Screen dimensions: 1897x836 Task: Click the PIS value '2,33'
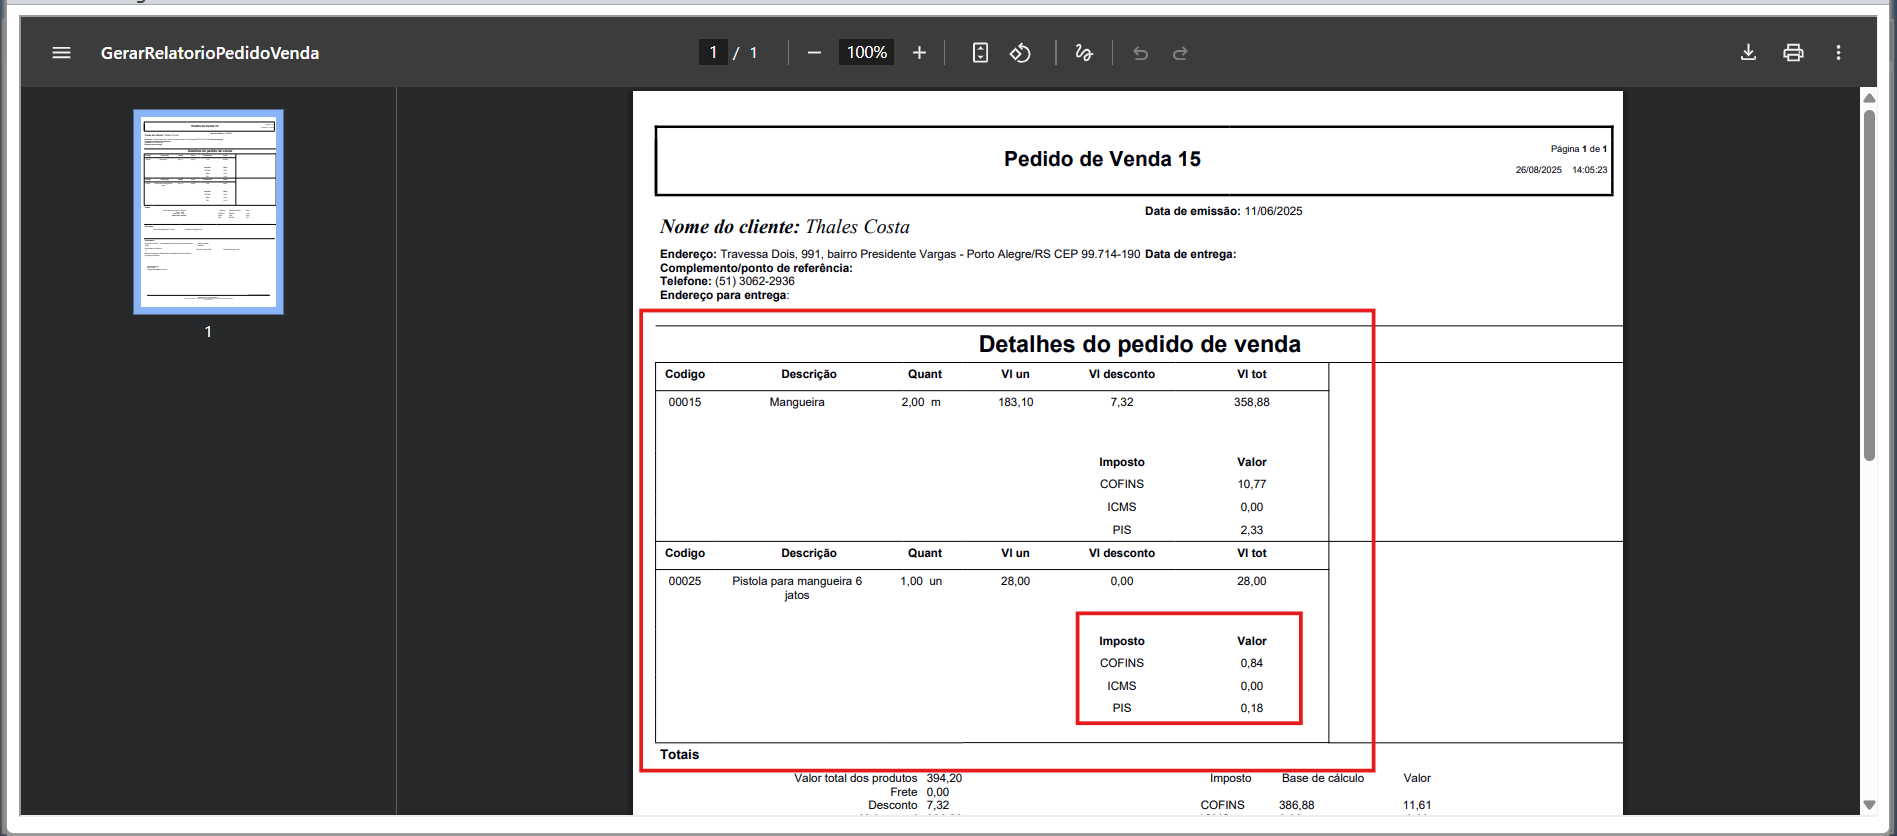click(1252, 530)
